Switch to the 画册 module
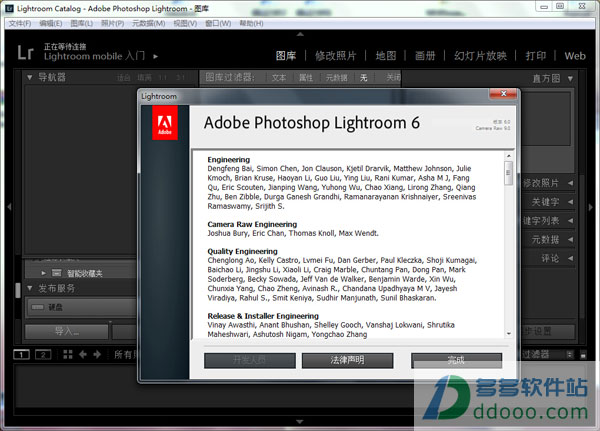 [x=425, y=56]
